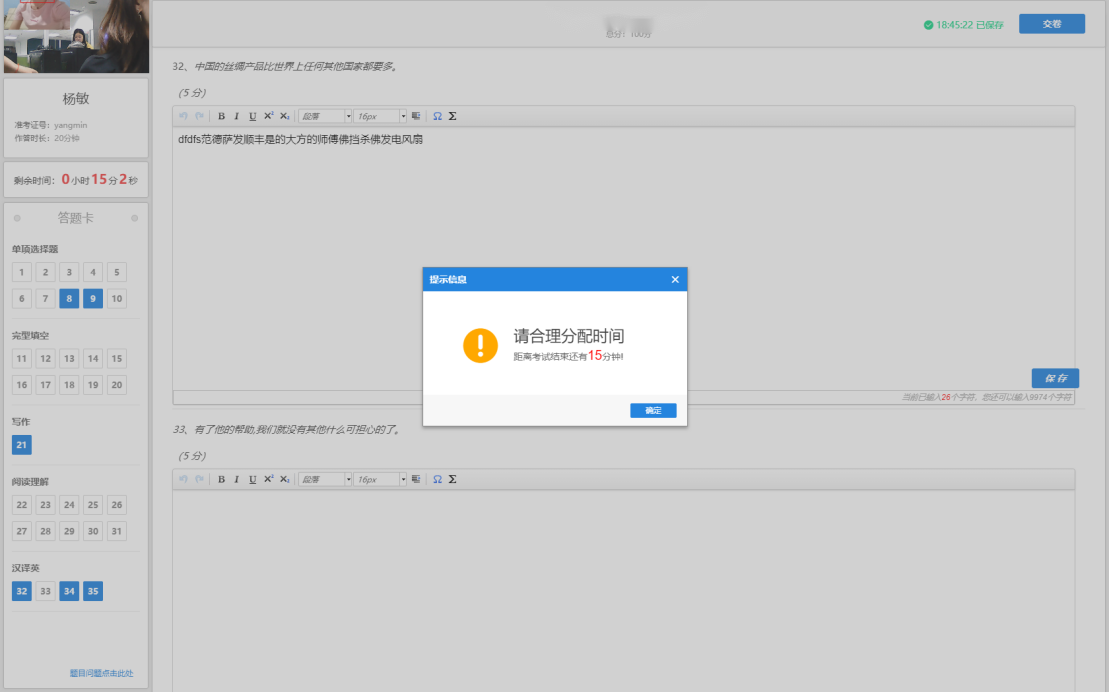Go to question 33 in answer card

tap(45, 591)
